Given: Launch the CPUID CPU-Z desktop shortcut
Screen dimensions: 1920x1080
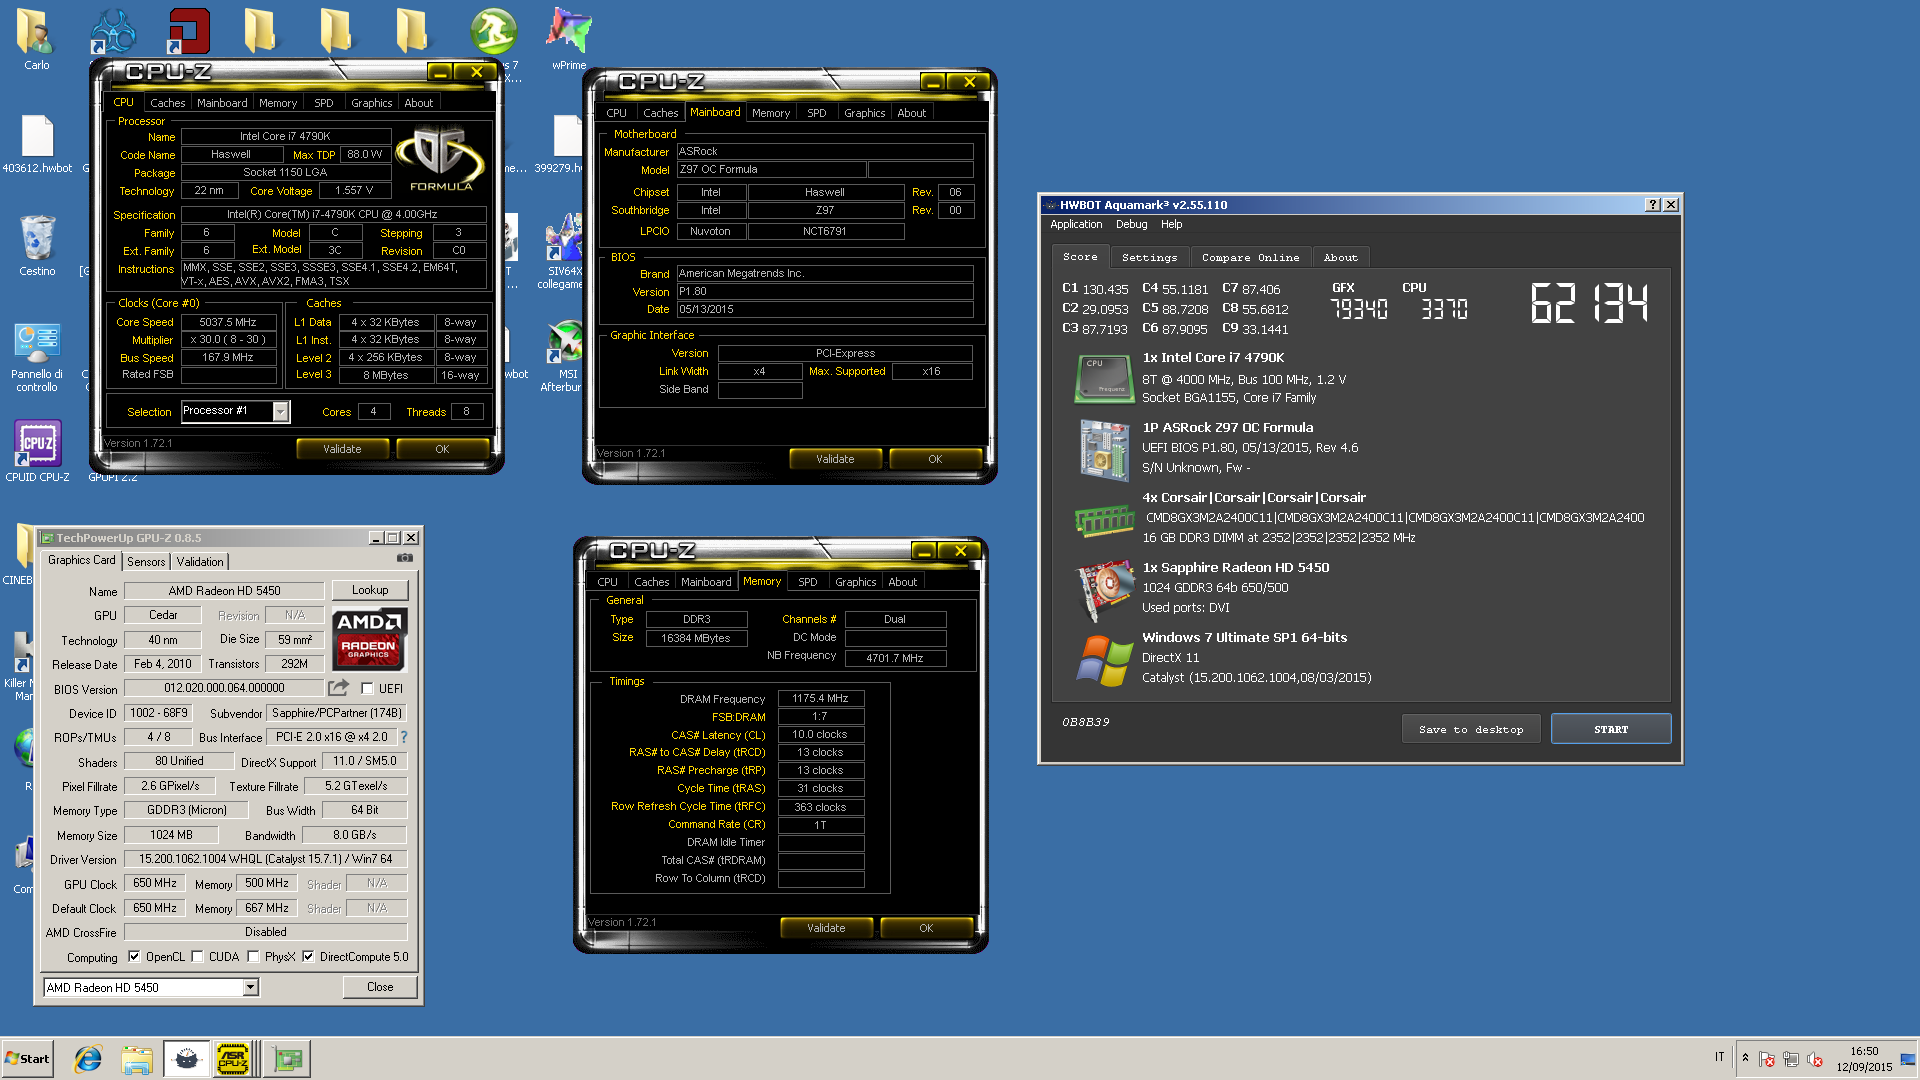Looking at the screenshot, I should click(x=37, y=450).
